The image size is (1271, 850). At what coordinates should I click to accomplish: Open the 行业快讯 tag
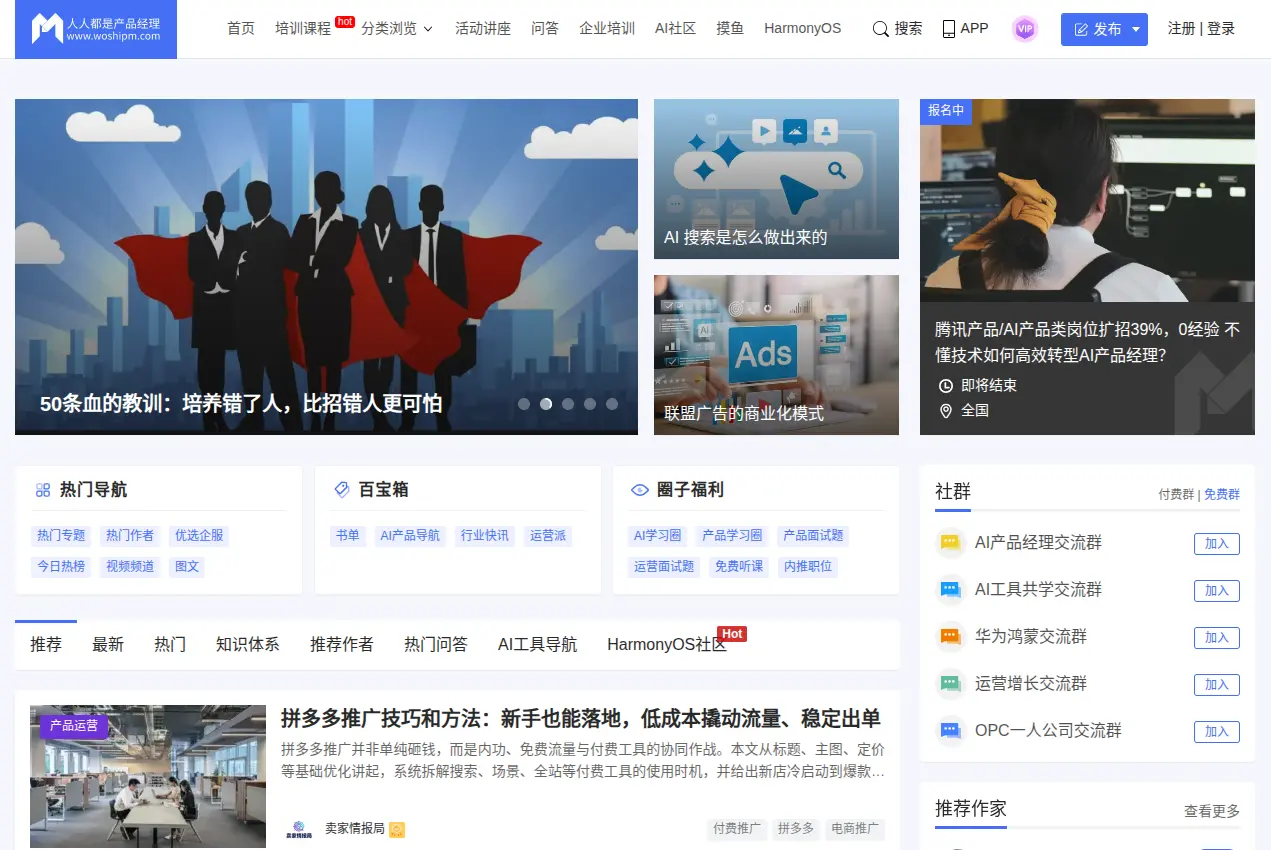tap(485, 535)
